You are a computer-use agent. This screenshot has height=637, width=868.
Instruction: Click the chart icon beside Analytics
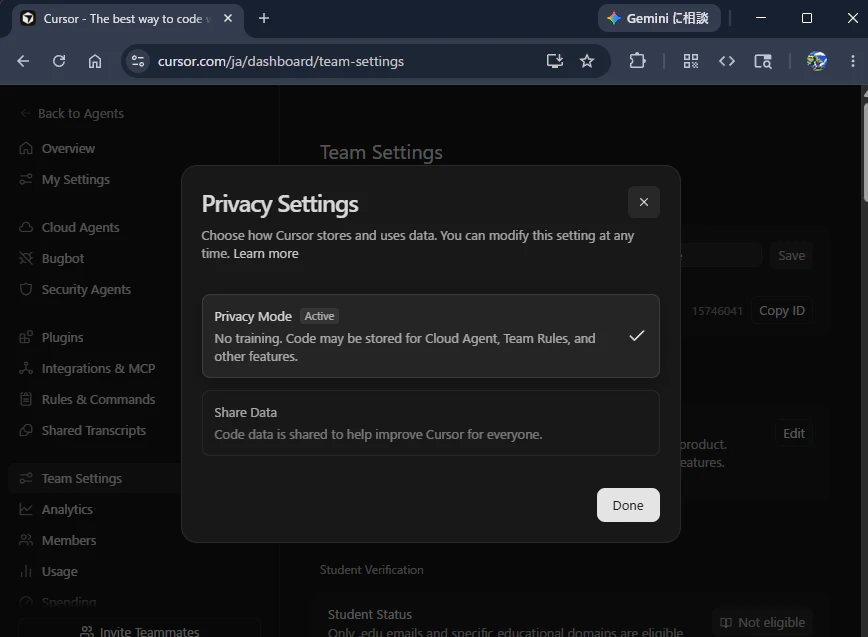tap(26, 509)
